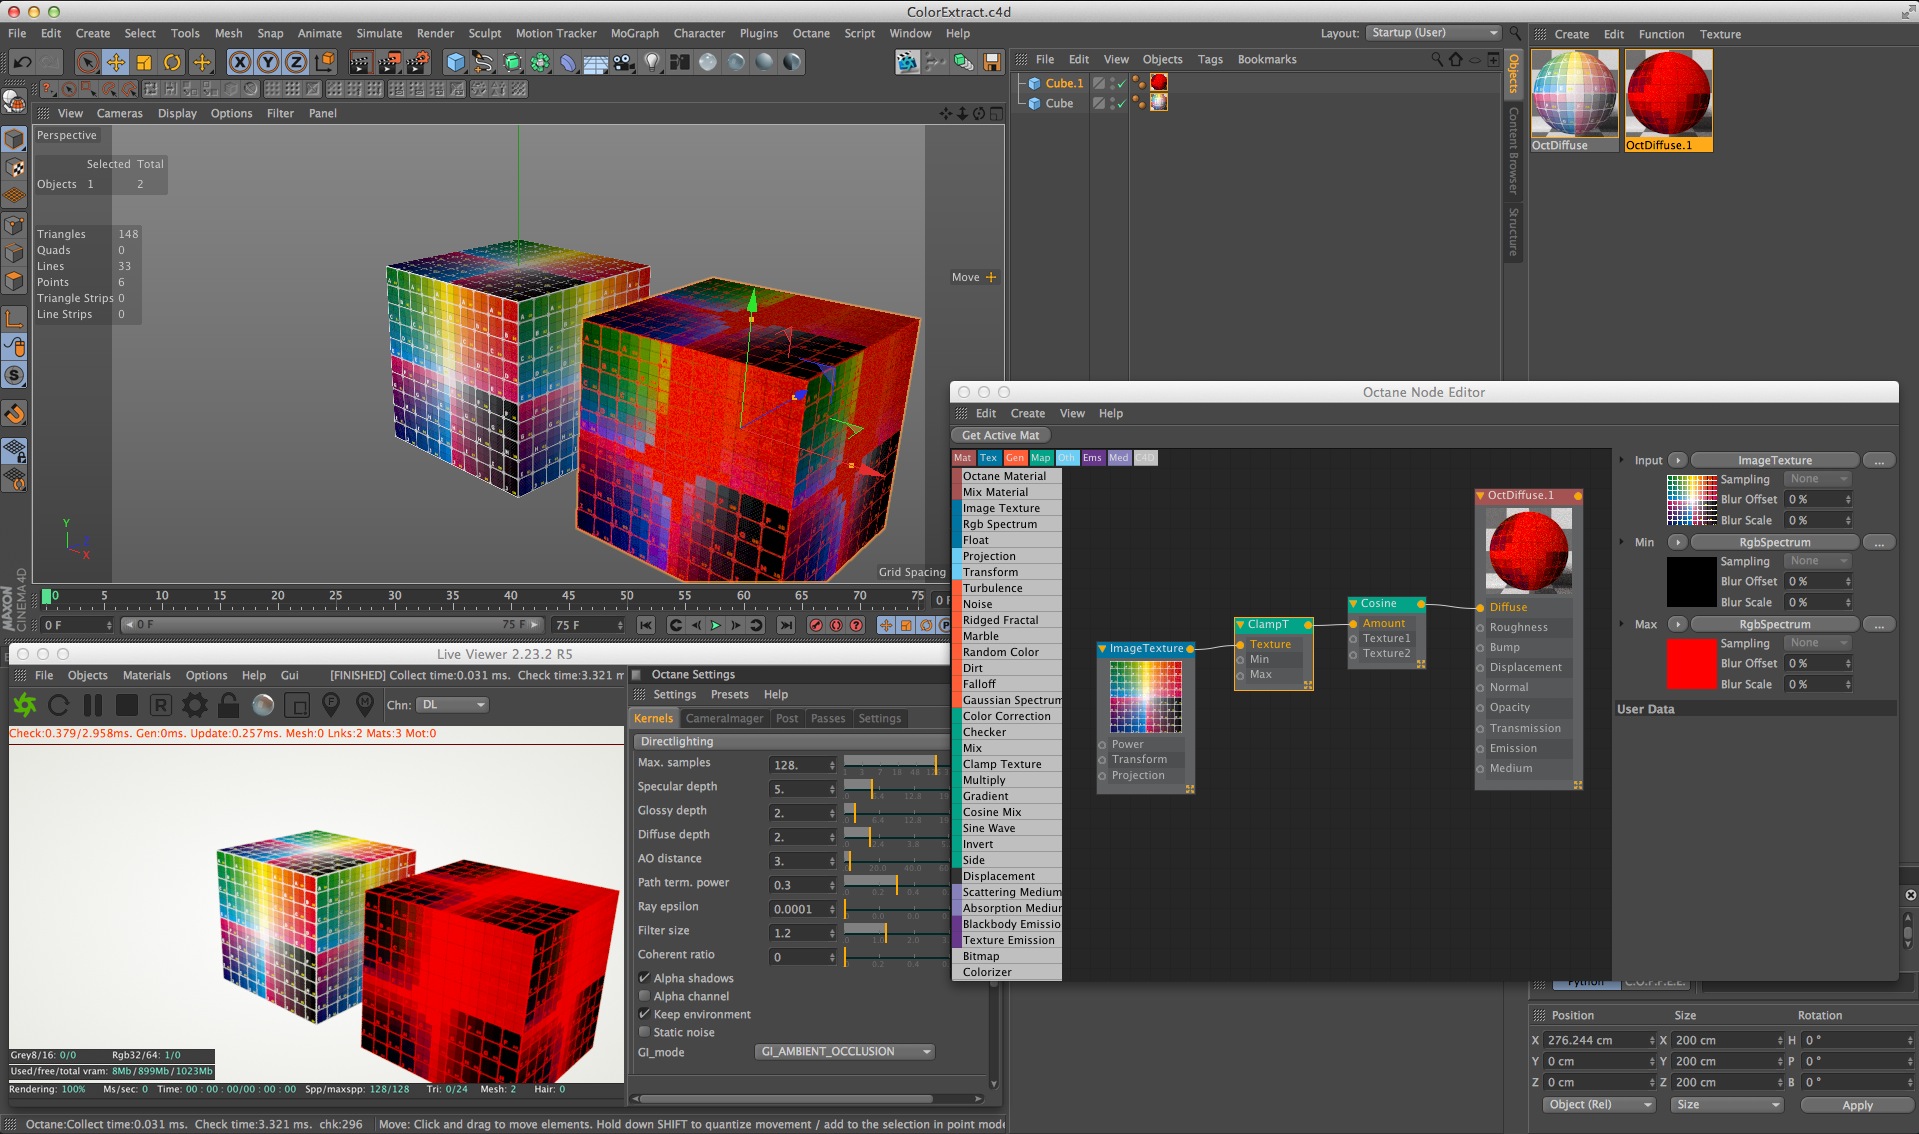Viewport: 1919px width, 1134px height.
Task: Open the Octane menu in the main menu bar
Action: (x=811, y=33)
